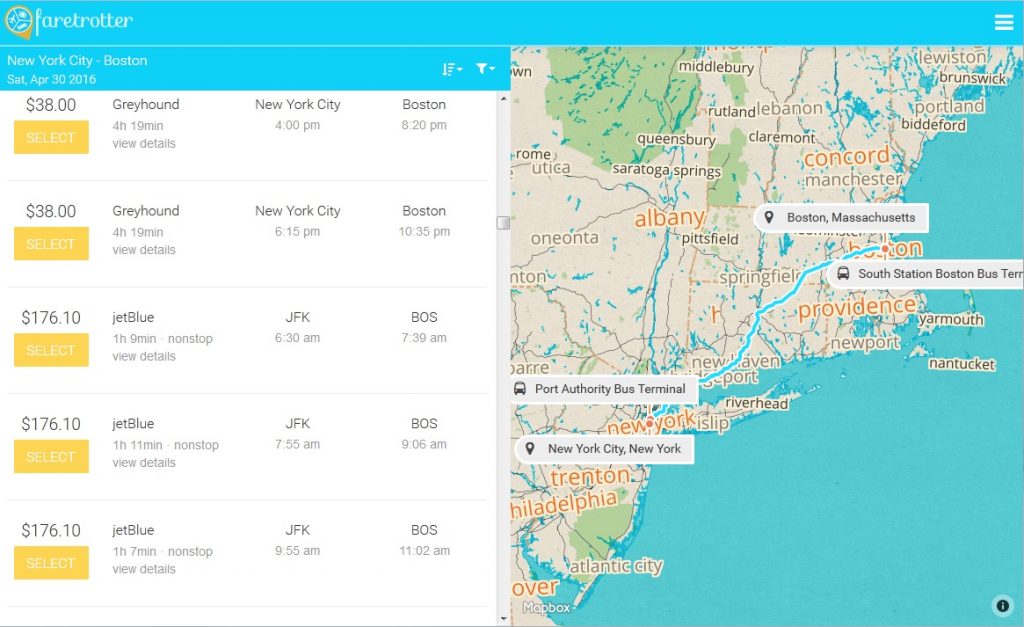Open the filter results dropdown icon

485,68
